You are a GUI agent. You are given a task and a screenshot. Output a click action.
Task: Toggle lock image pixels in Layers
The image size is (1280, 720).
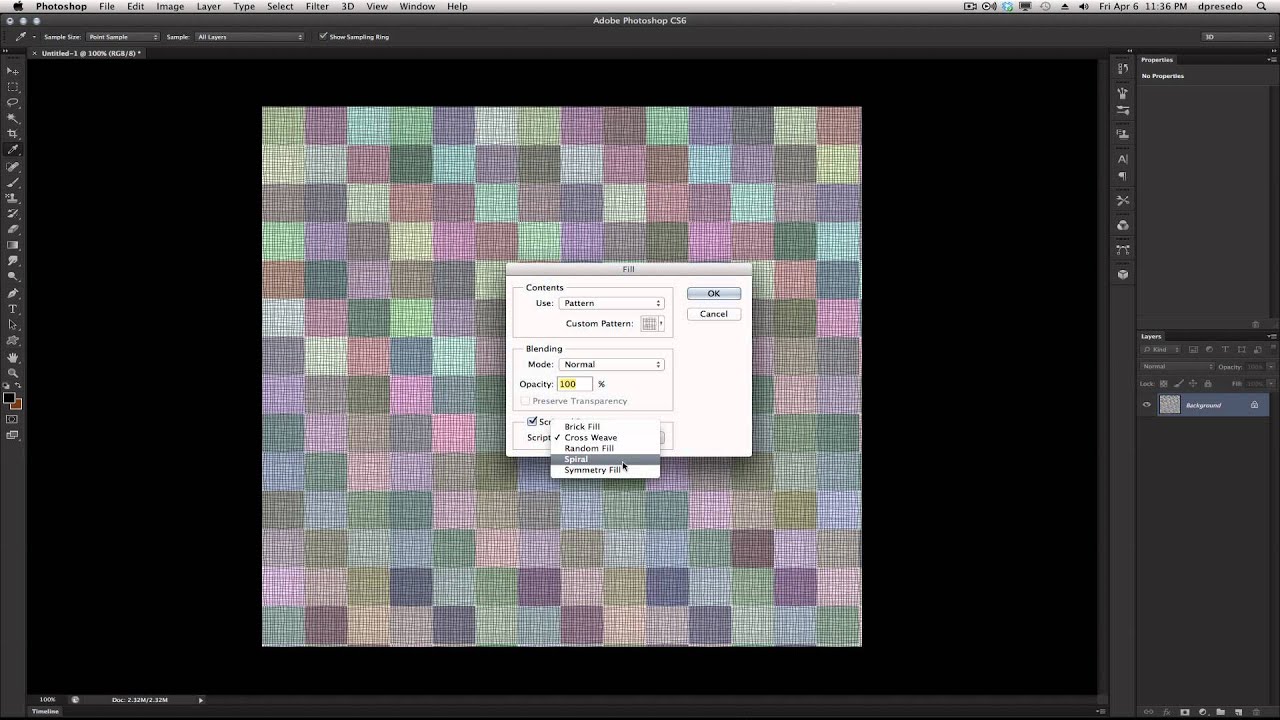(x=1178, y=384)
